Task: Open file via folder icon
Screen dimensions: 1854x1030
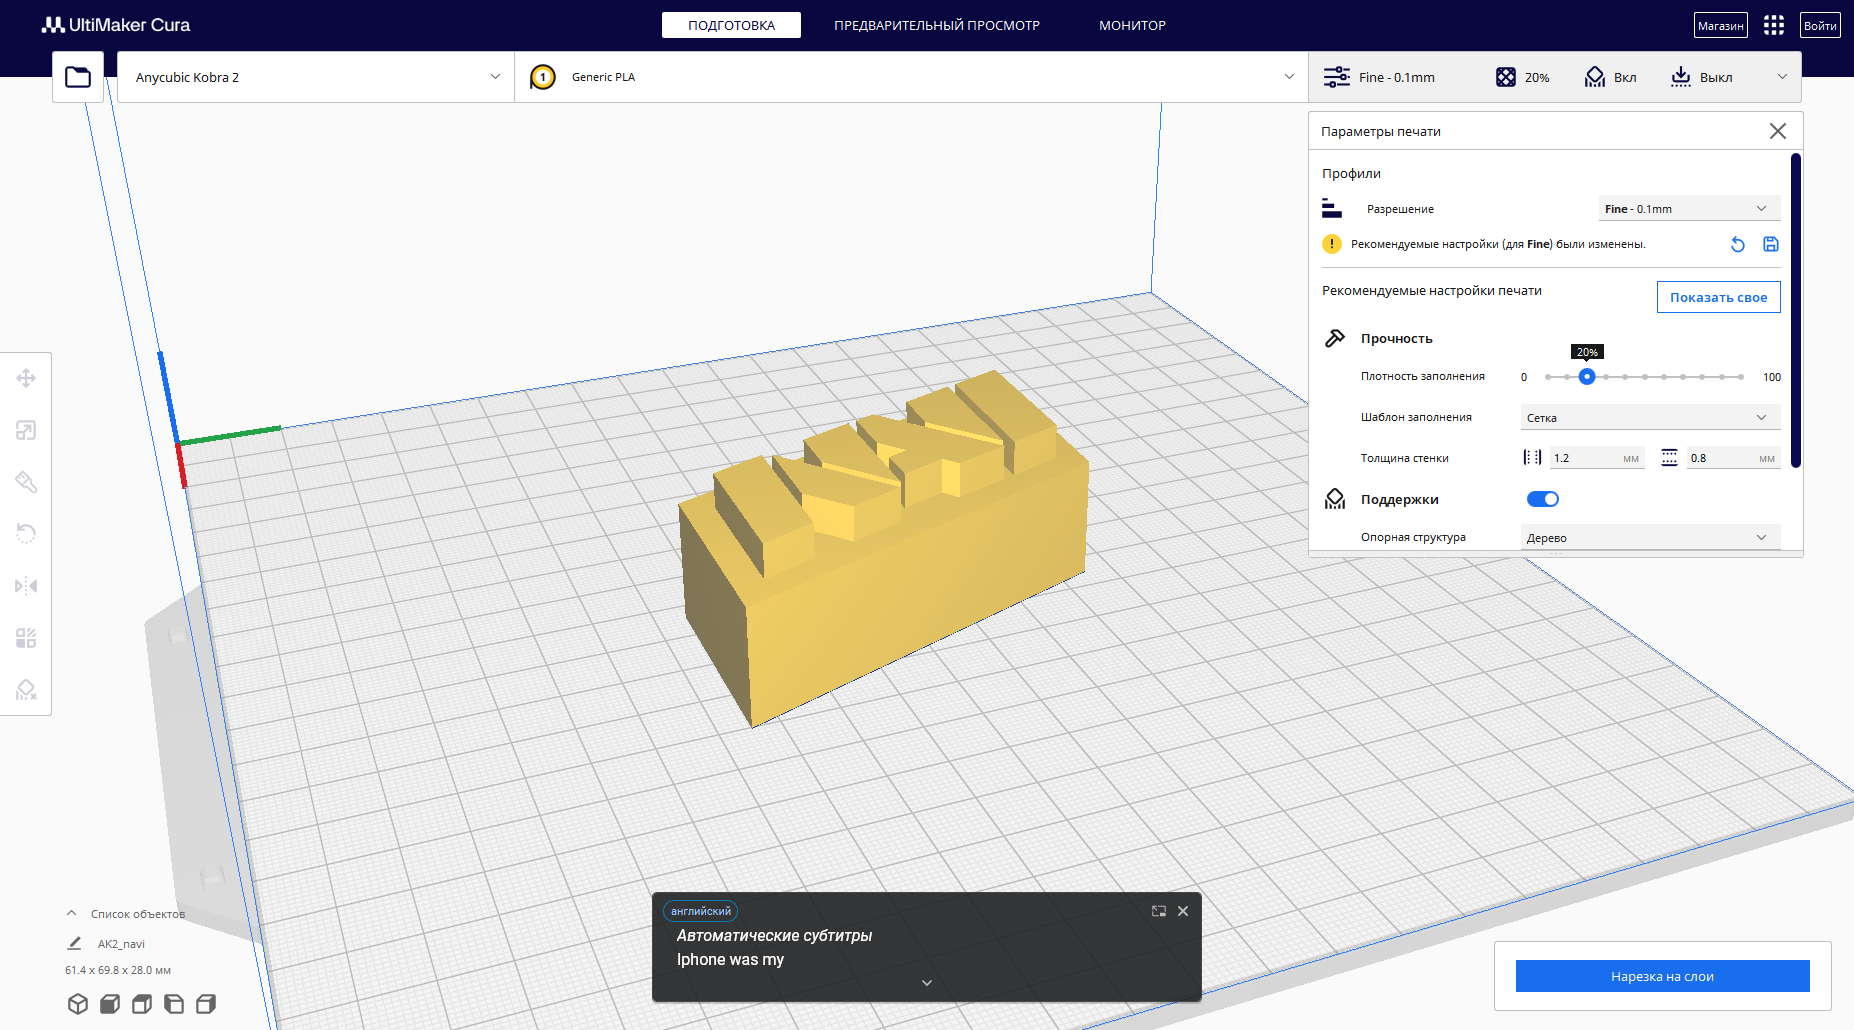Action: click(x=78, y=77)
